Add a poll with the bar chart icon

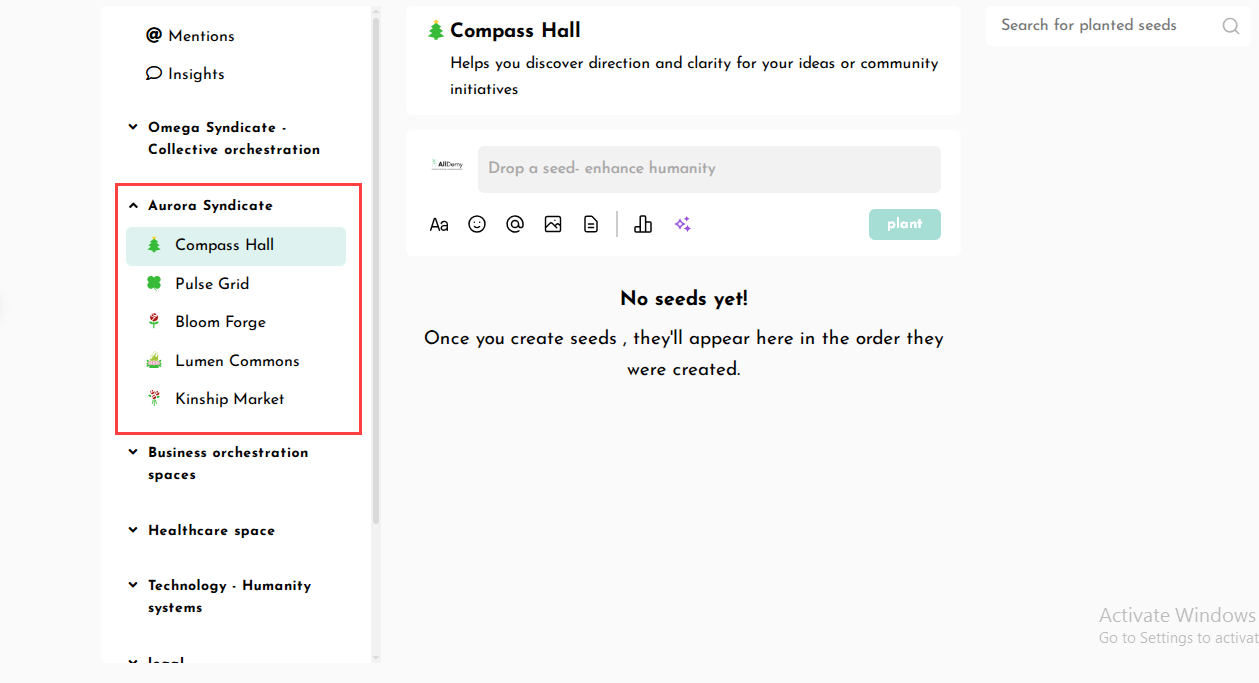[x=643, y=225]
